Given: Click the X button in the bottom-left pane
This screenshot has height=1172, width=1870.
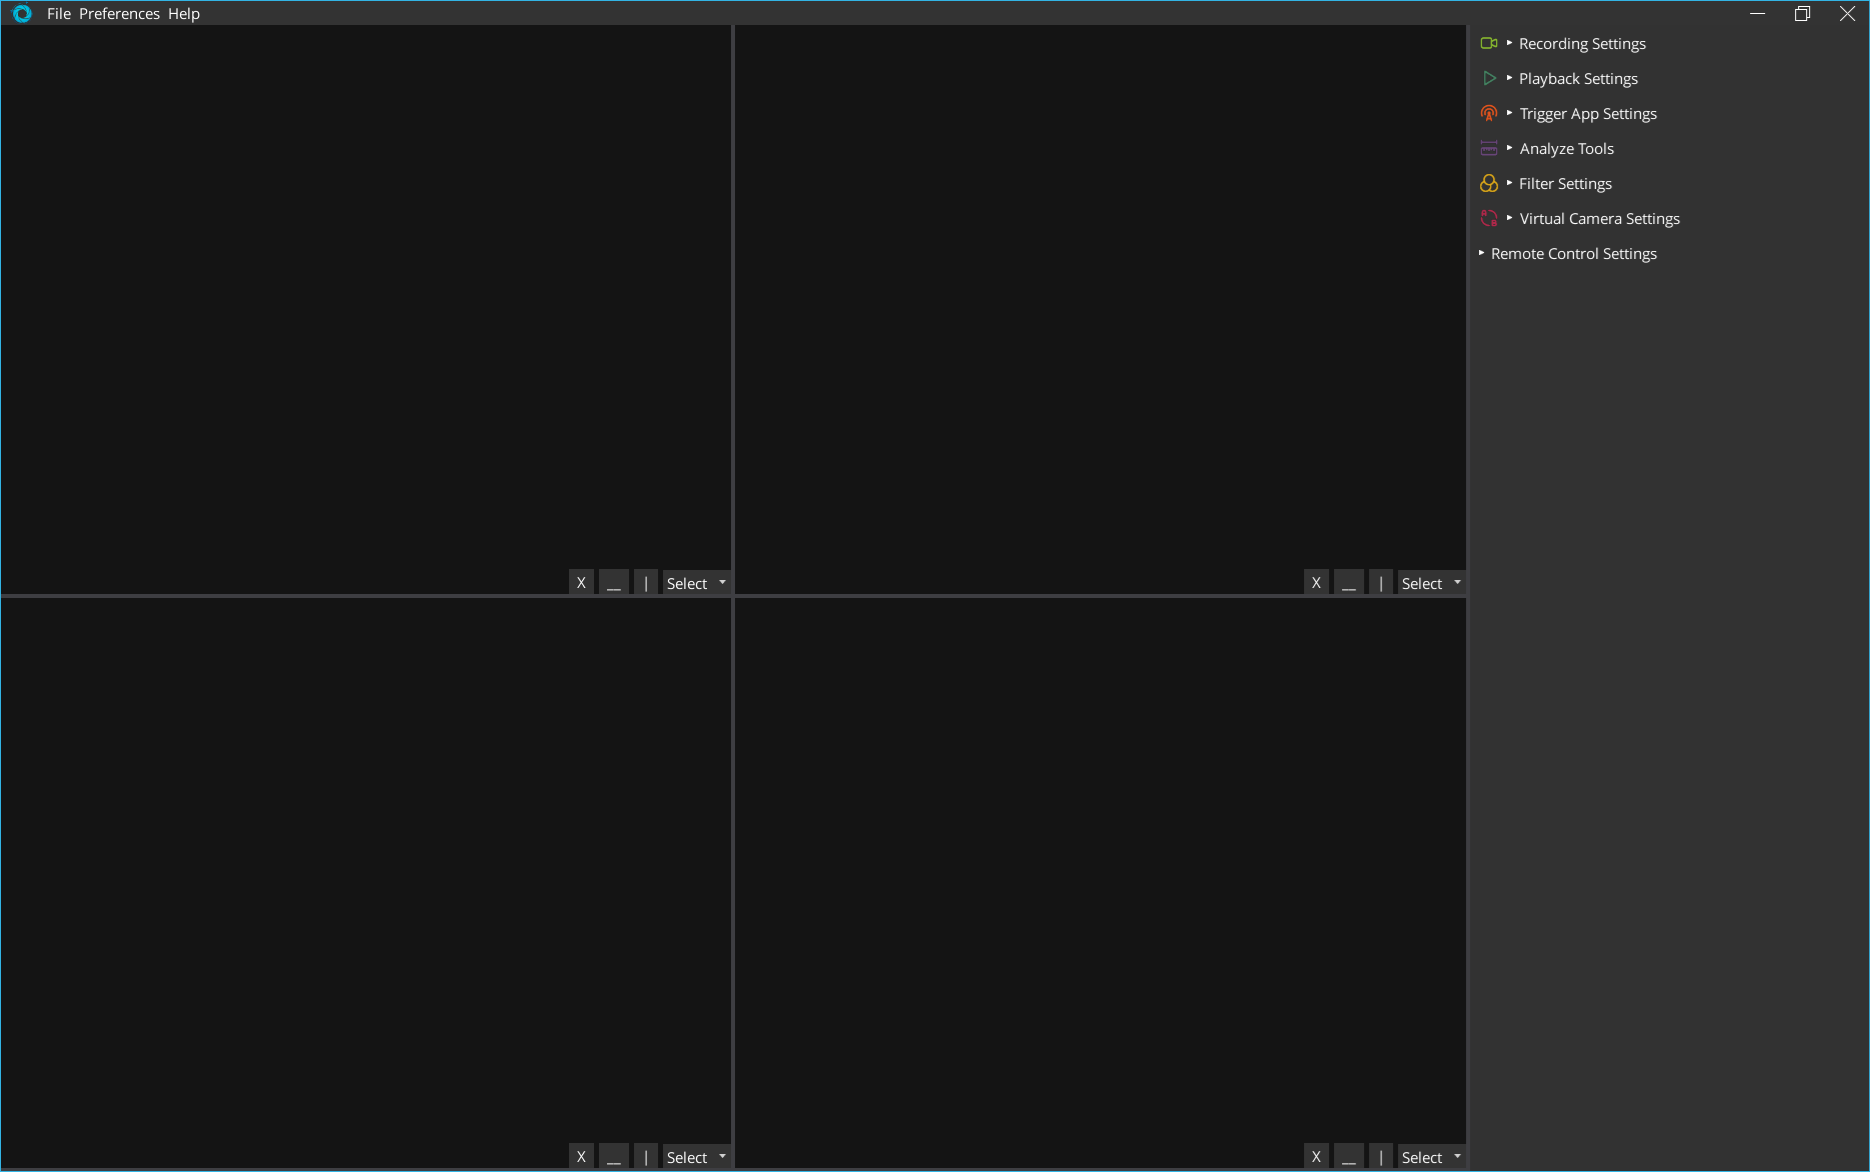Looking at the screenshot, I should (x=581, y=1157).
